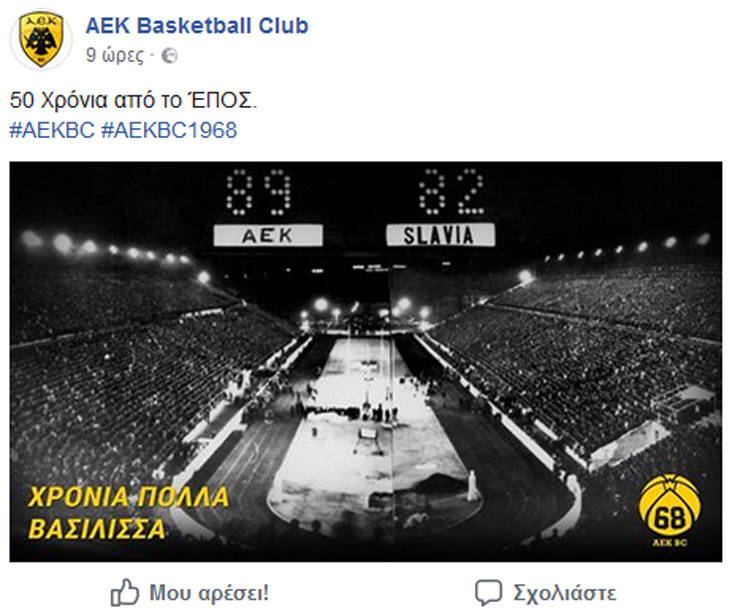Click the public globe privacy icon
The image size is (735, 616).
(169, 56)
